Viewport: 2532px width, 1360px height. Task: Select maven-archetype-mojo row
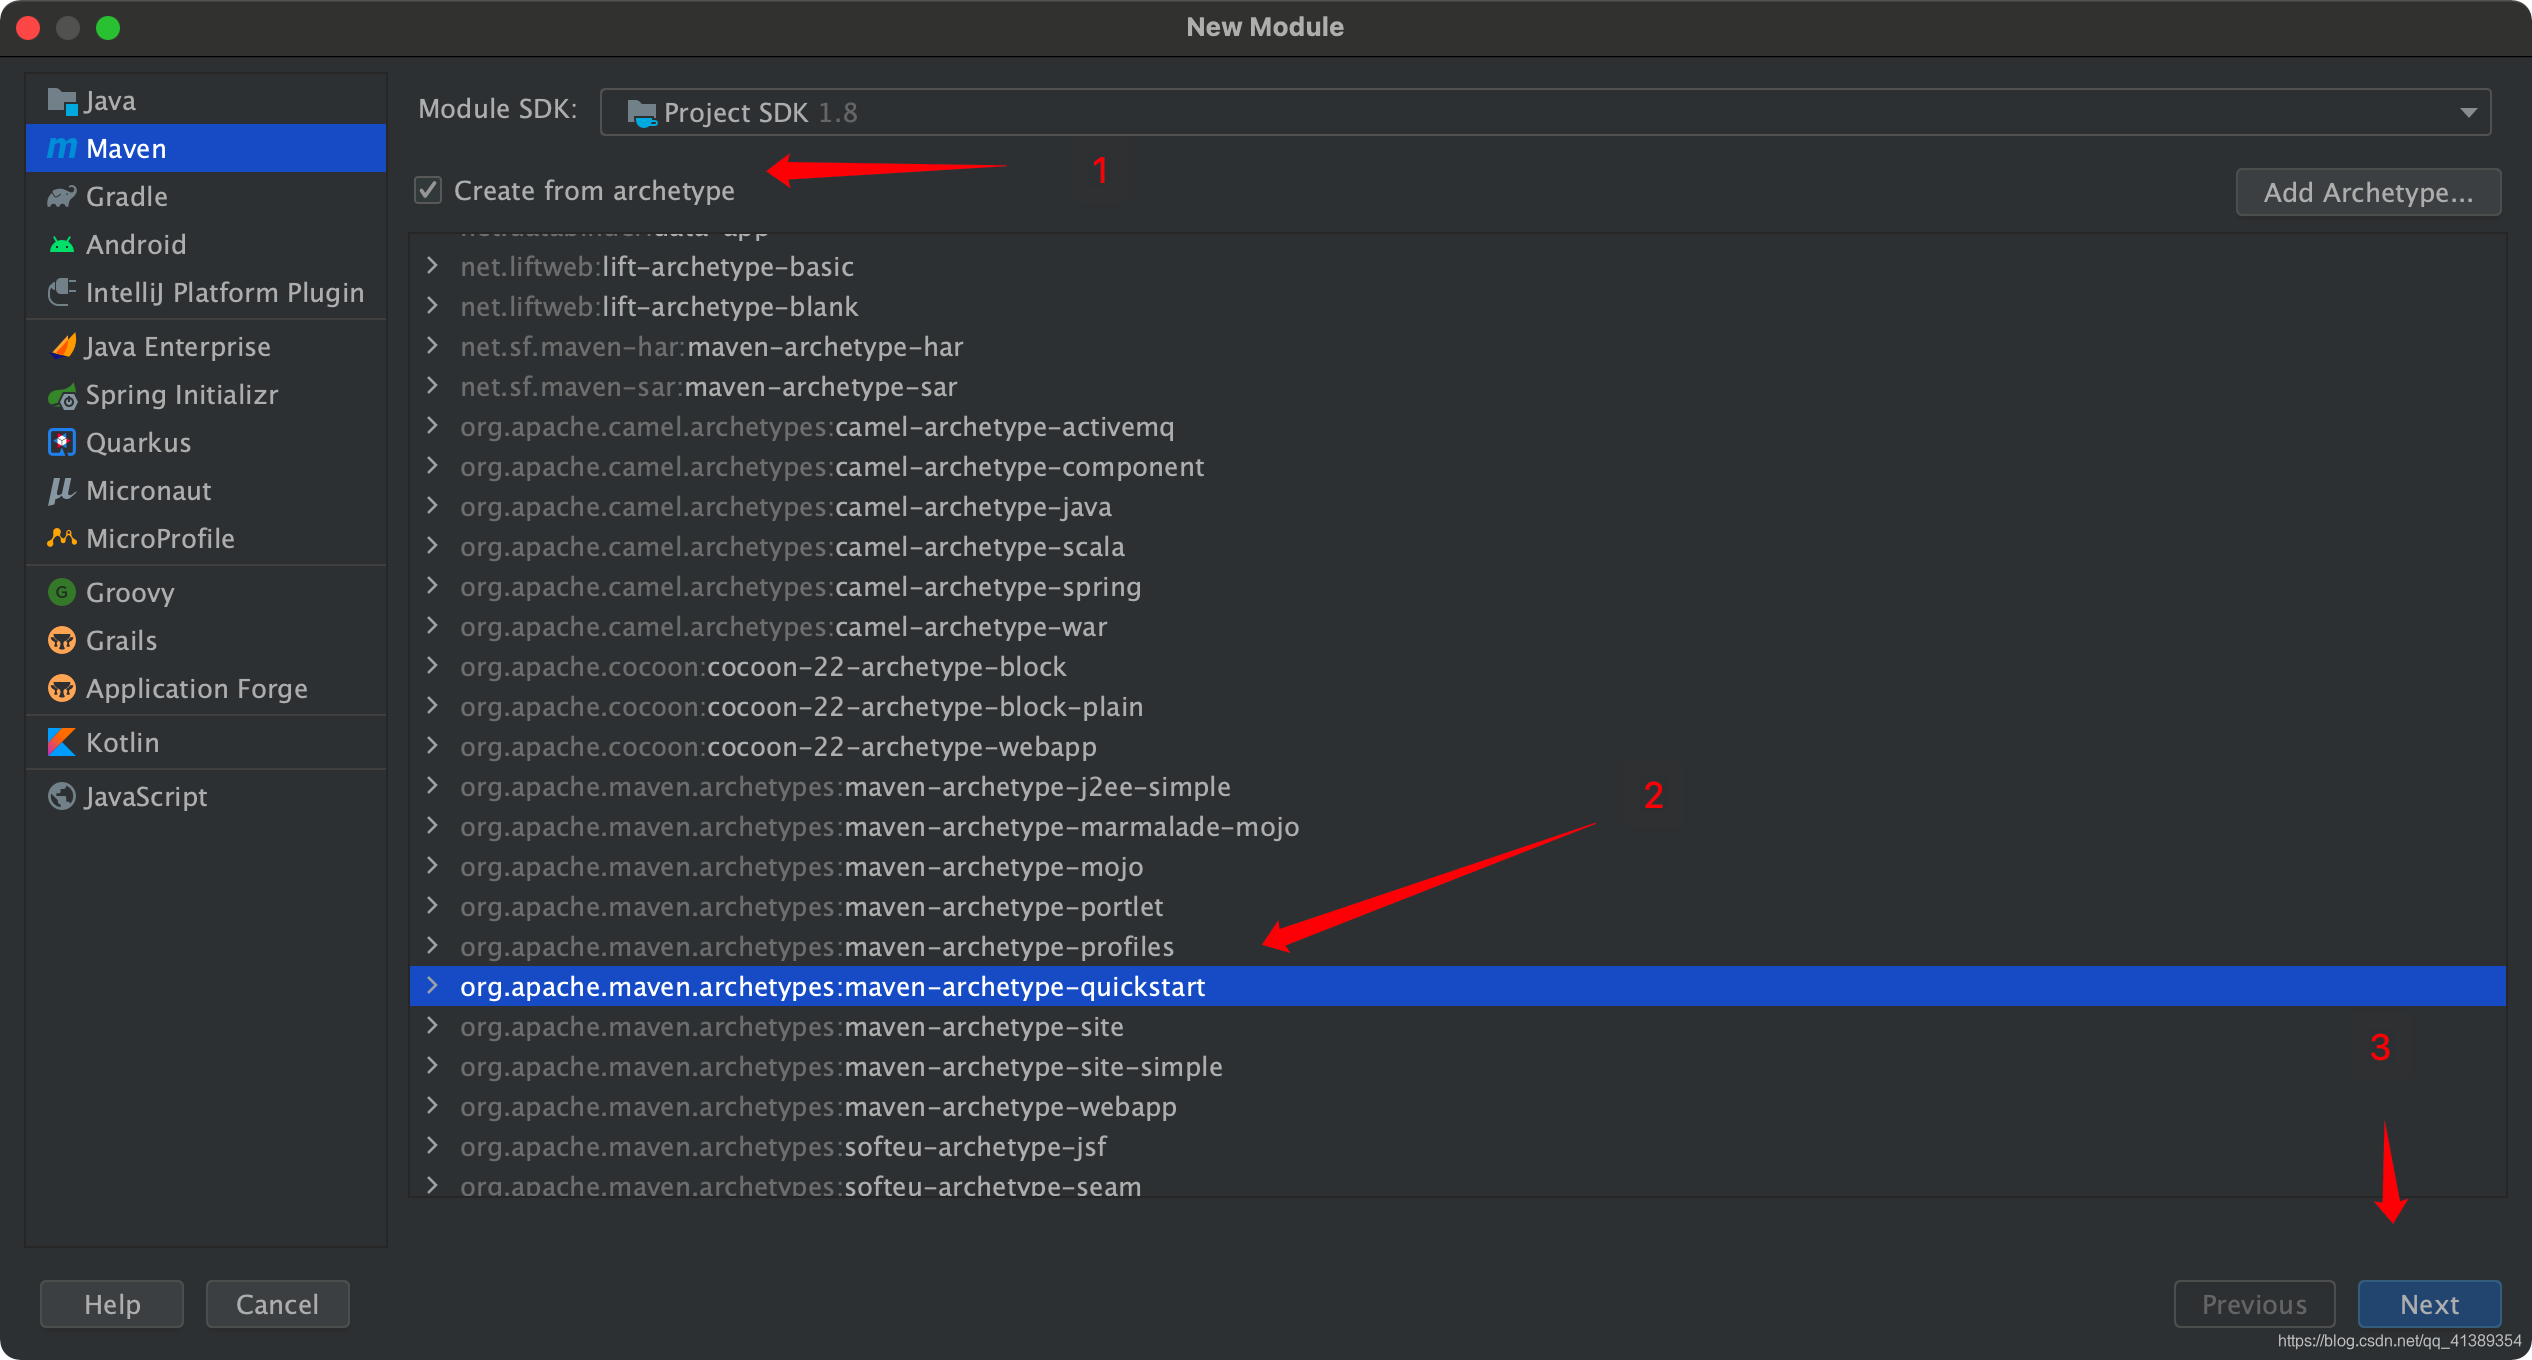1458,866
